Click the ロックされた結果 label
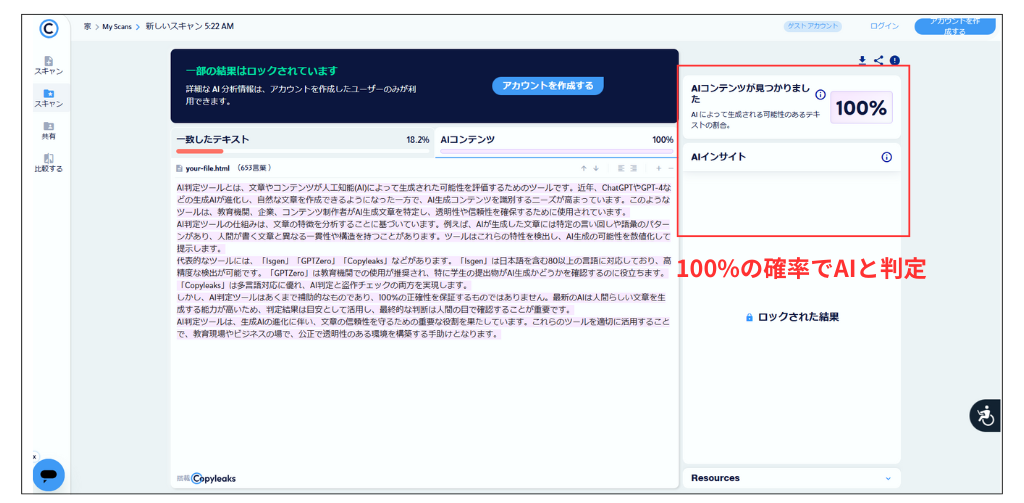Image resolution: width=1024 pixels, height=503 pixels. (798, 317)
